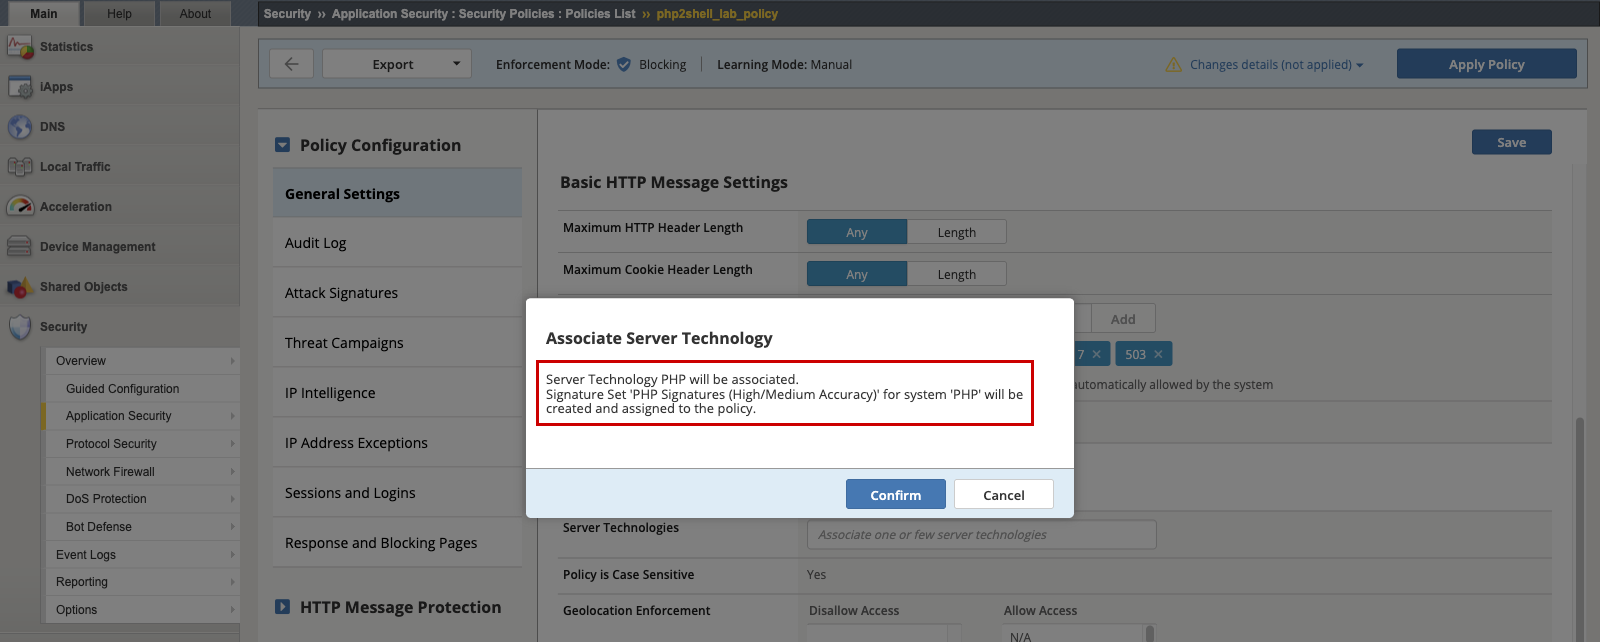Open Audit Log menu item
The image size is (1600, 642).
(397, 243)
